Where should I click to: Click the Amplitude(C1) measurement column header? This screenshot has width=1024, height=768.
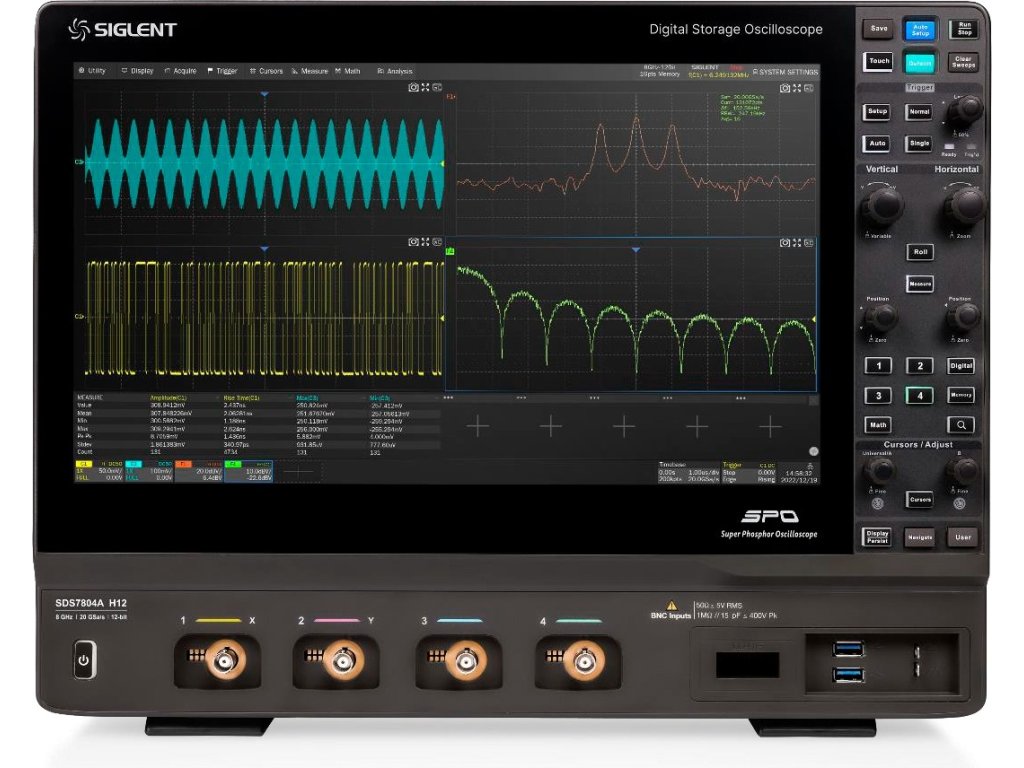pyautogui.click(x=168, y=398)
